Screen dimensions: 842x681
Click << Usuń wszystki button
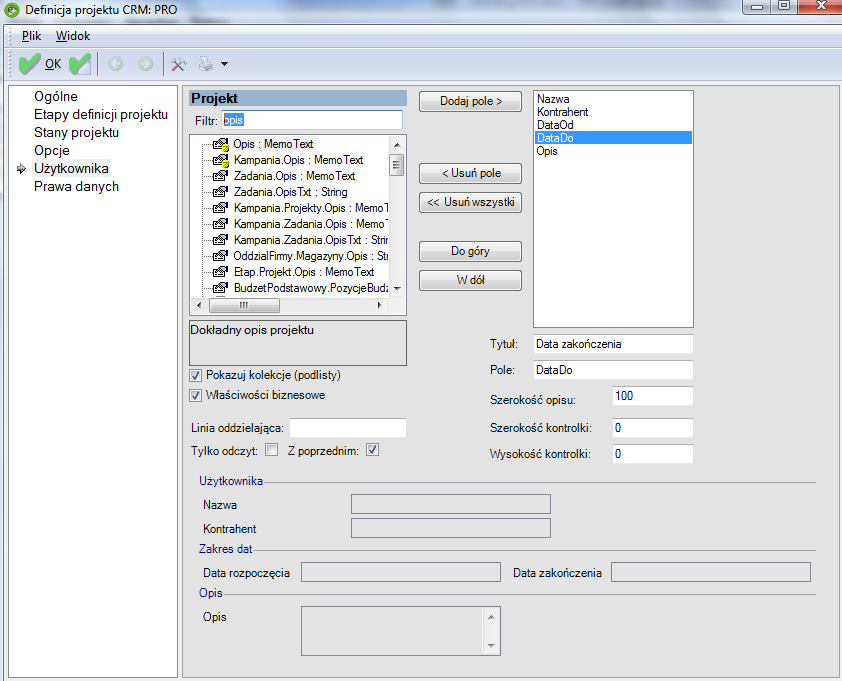coord(470,202)
